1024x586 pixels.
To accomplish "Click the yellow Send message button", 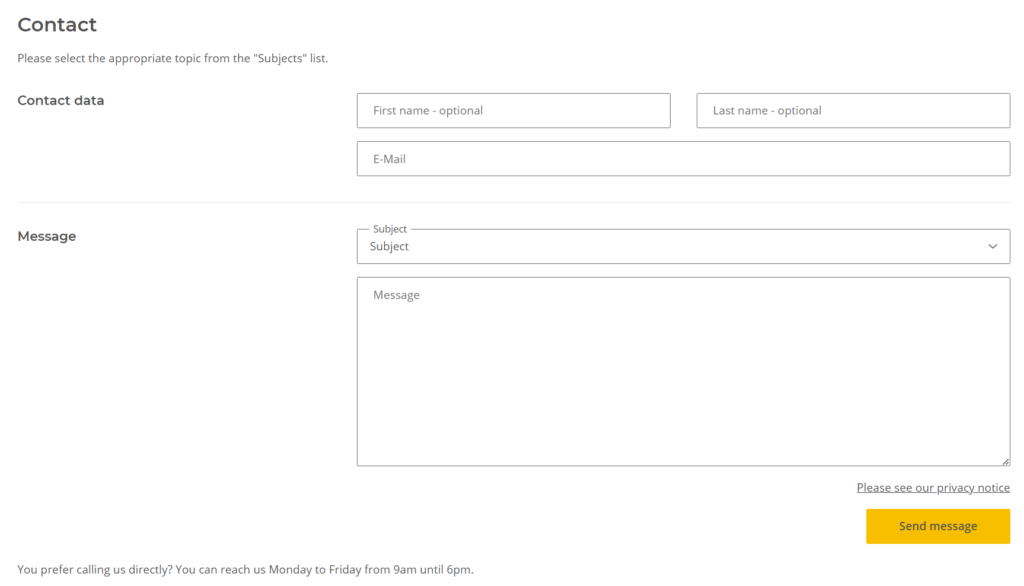I will [x=938, y=525].
